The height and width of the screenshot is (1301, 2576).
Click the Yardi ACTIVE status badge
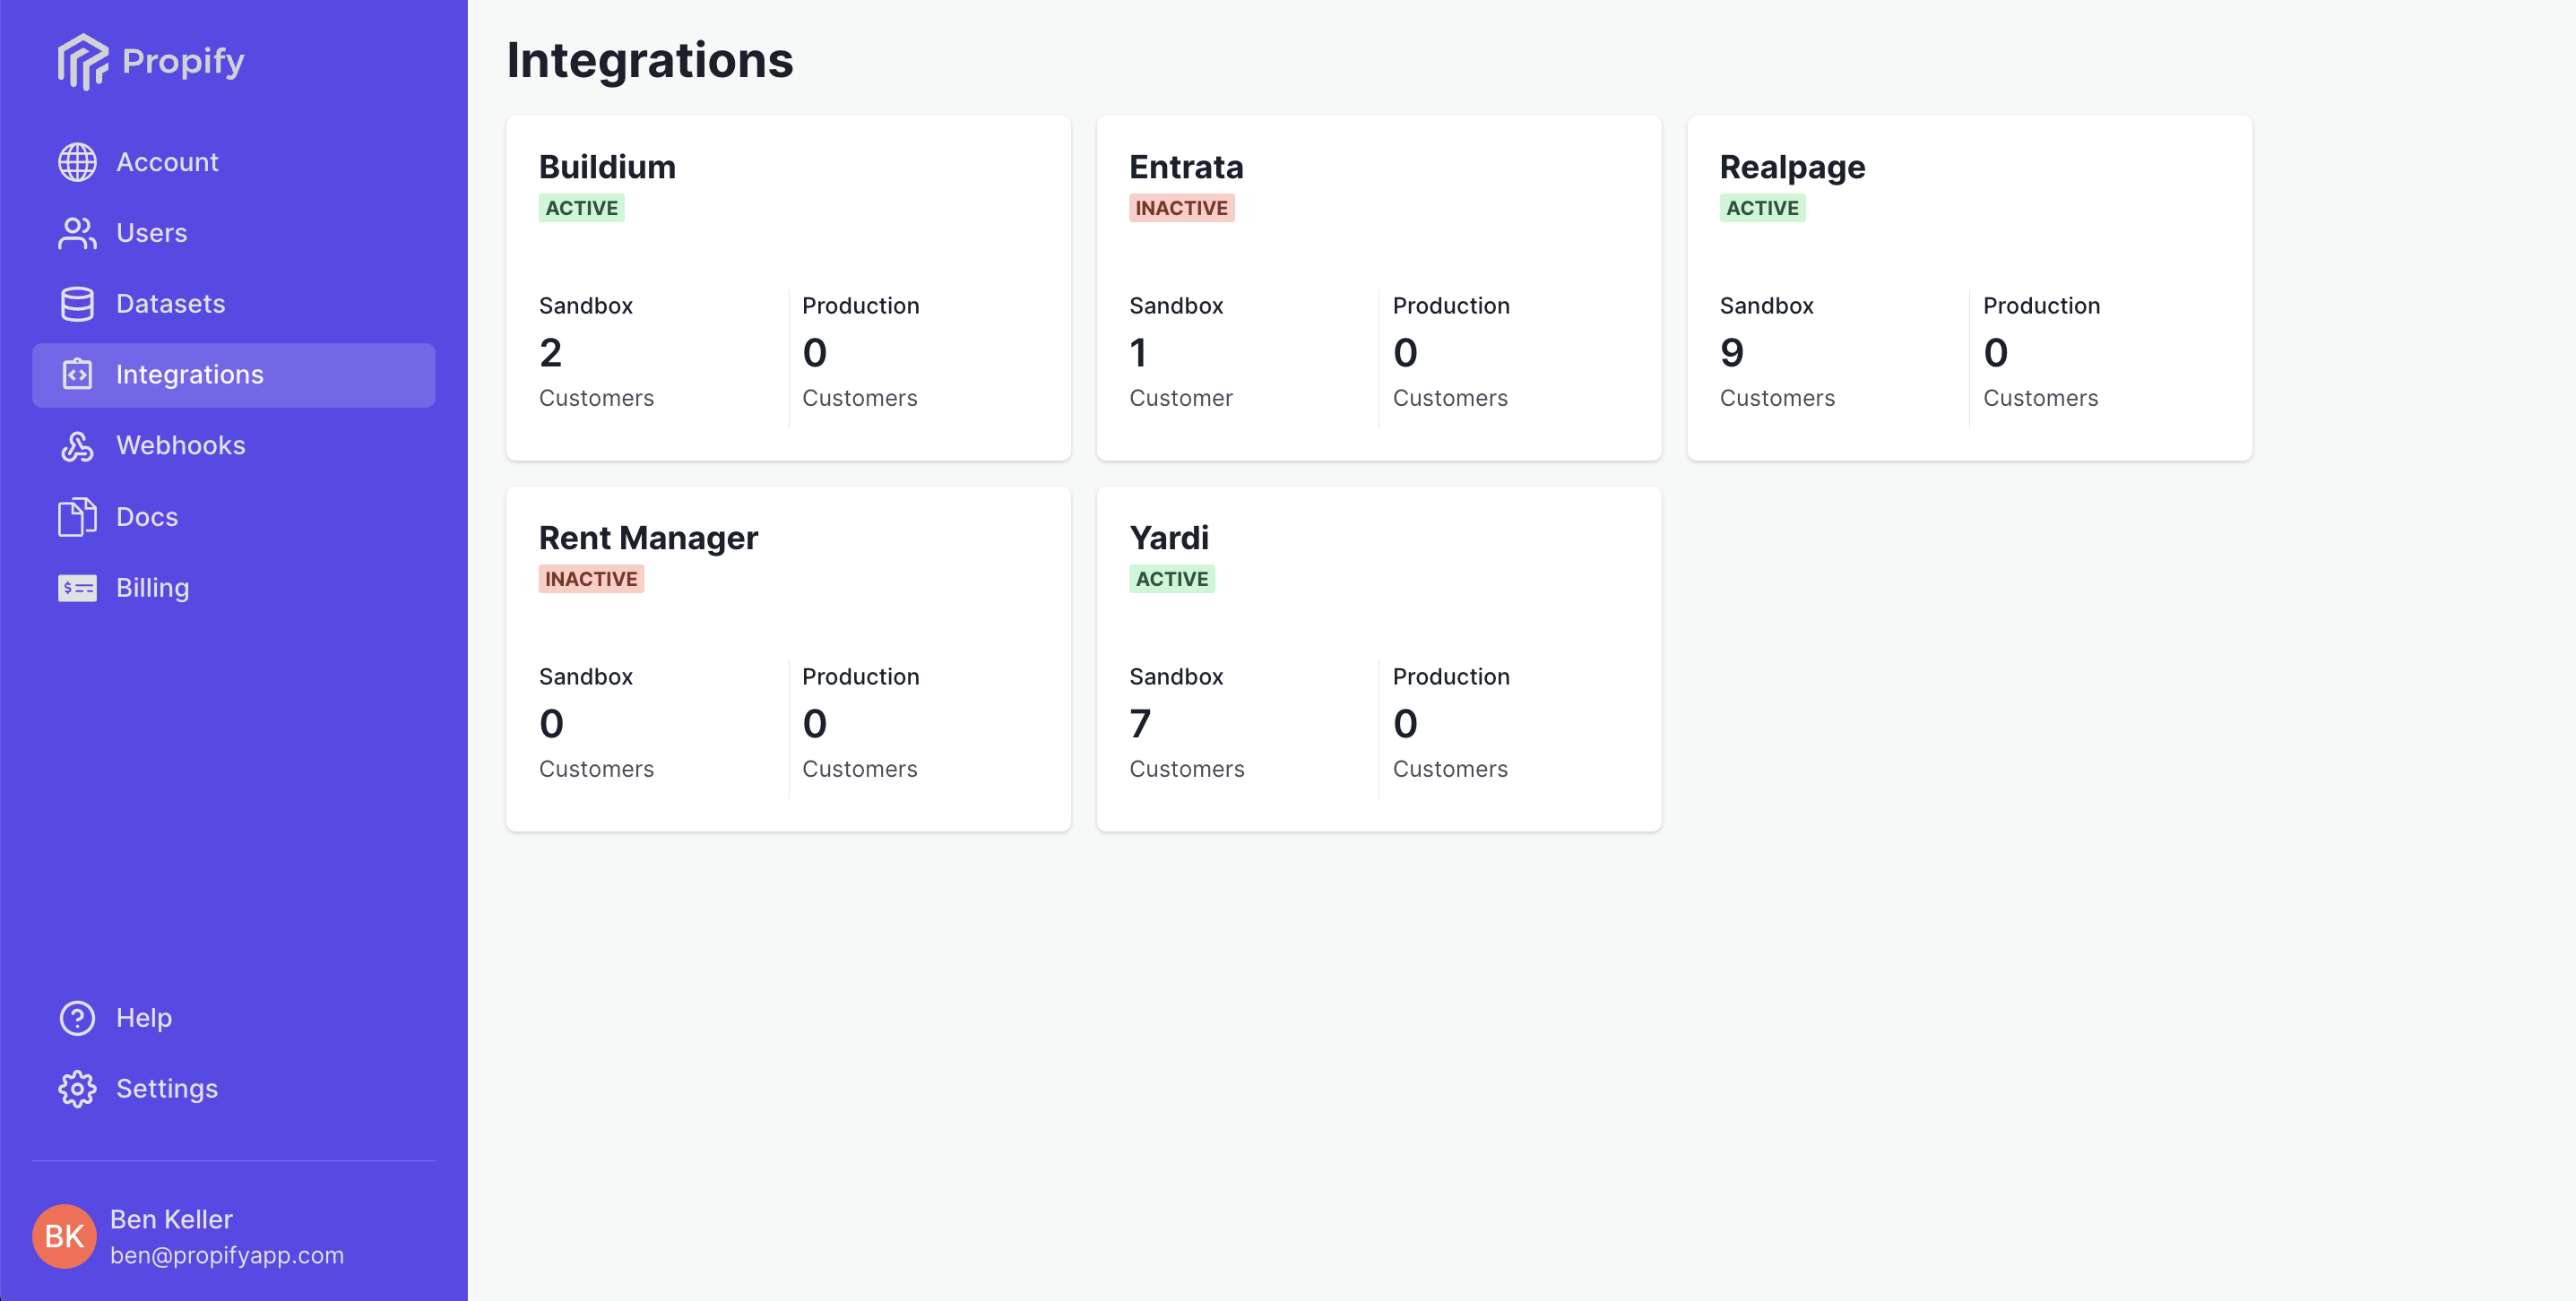pyautogui.click(x=1171, y=579)
